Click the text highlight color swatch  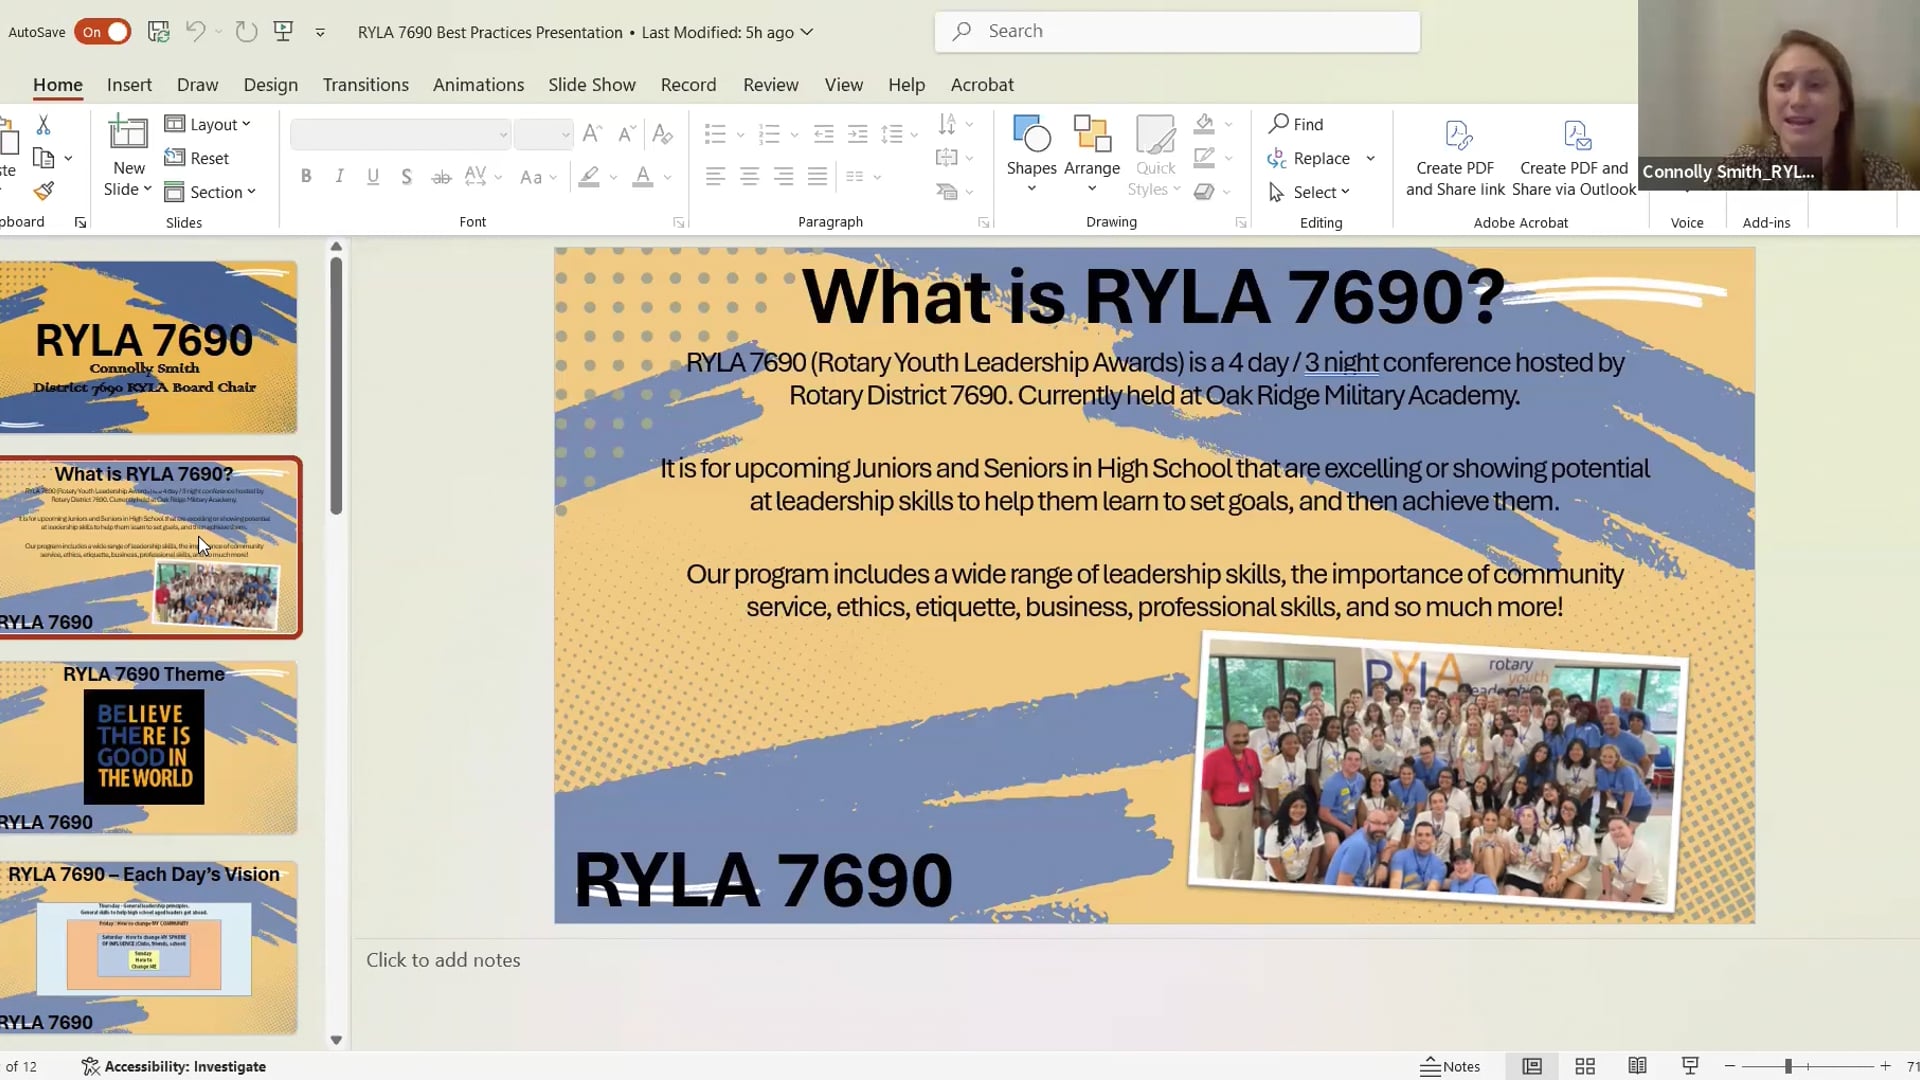pyautogui.click(x=589, y=177)
